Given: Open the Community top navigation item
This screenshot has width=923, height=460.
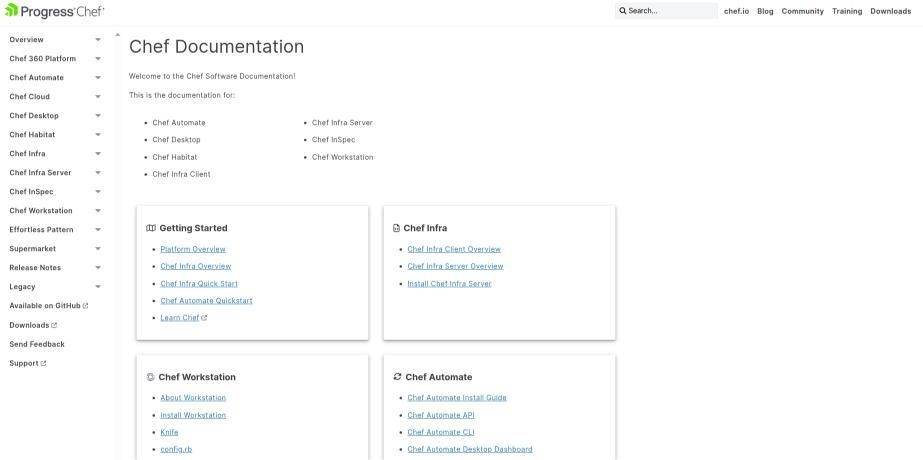Looking at the screenshot, I should pos(802,11).
